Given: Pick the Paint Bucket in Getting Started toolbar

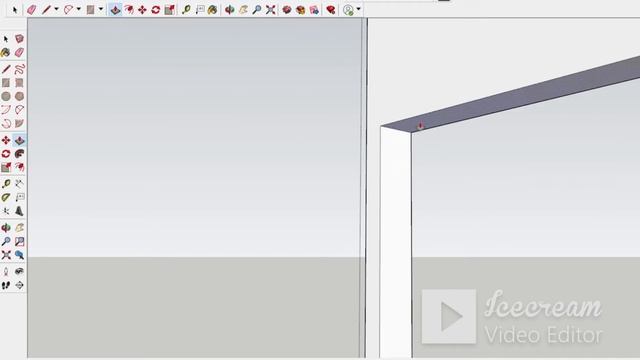Looking at the screenshot, I should point(212,9).
